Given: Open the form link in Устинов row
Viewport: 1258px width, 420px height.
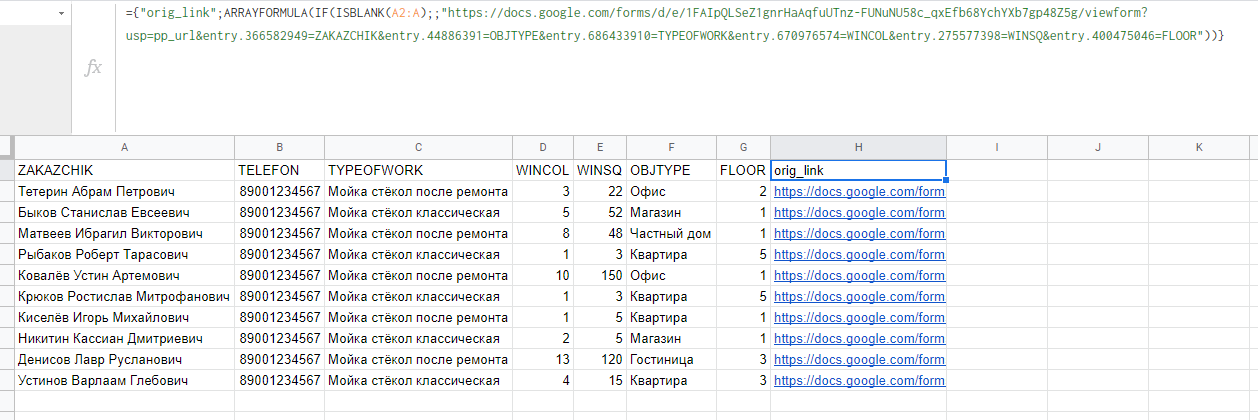Looking at the screenshot, I should point(859,380).
